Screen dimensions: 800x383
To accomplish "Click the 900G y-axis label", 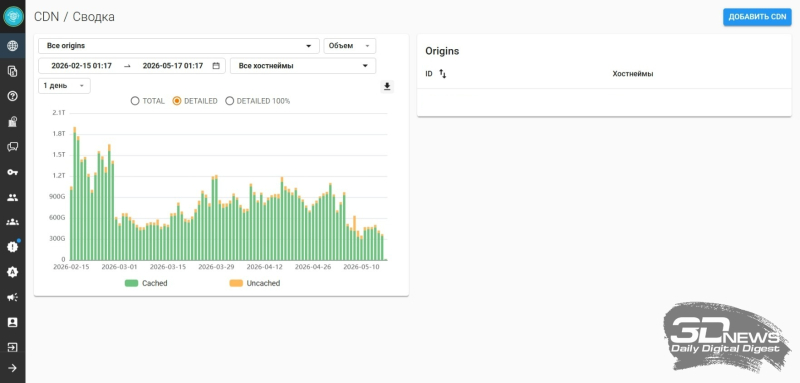I will pyautogui.click(x=57, y=196).
